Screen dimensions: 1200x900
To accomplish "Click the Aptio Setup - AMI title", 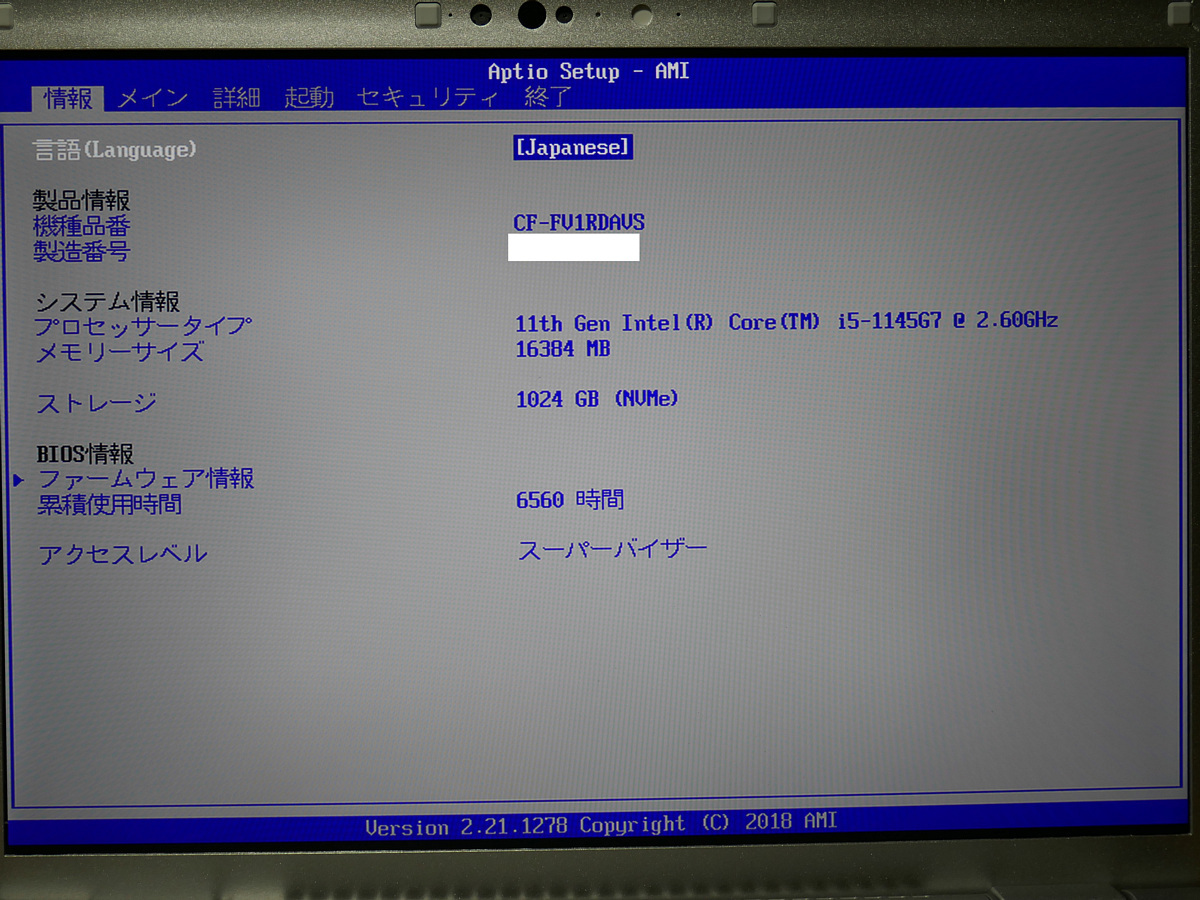I will click(x=588, y=72).
